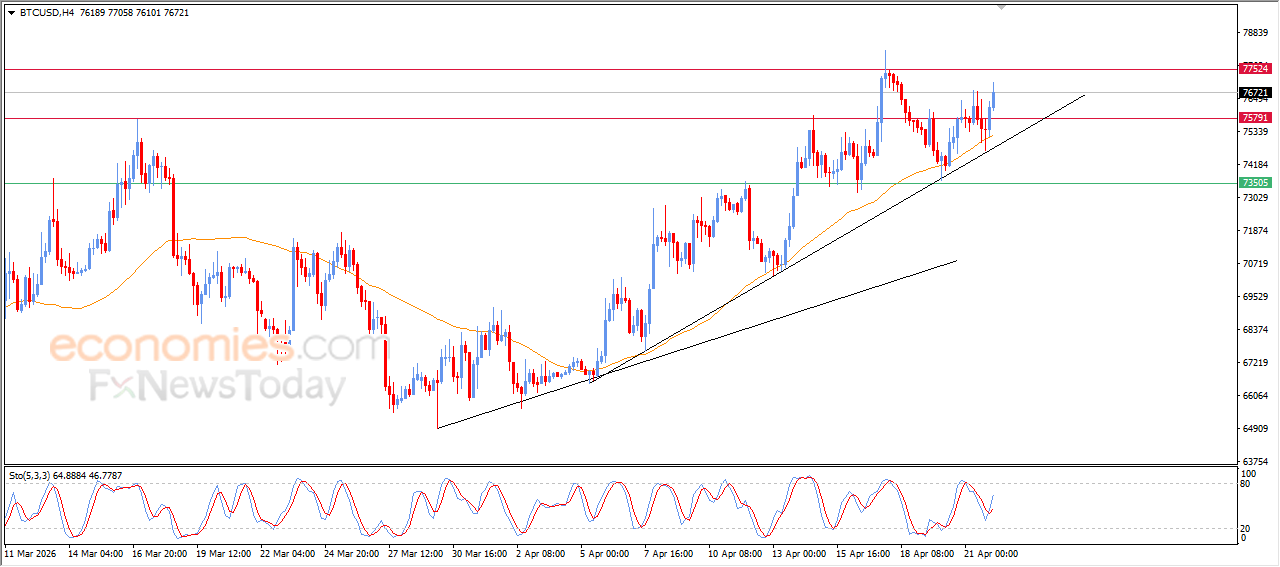
Task: Click the 15 Apr 16:00 time label
Action: [865, 553]
